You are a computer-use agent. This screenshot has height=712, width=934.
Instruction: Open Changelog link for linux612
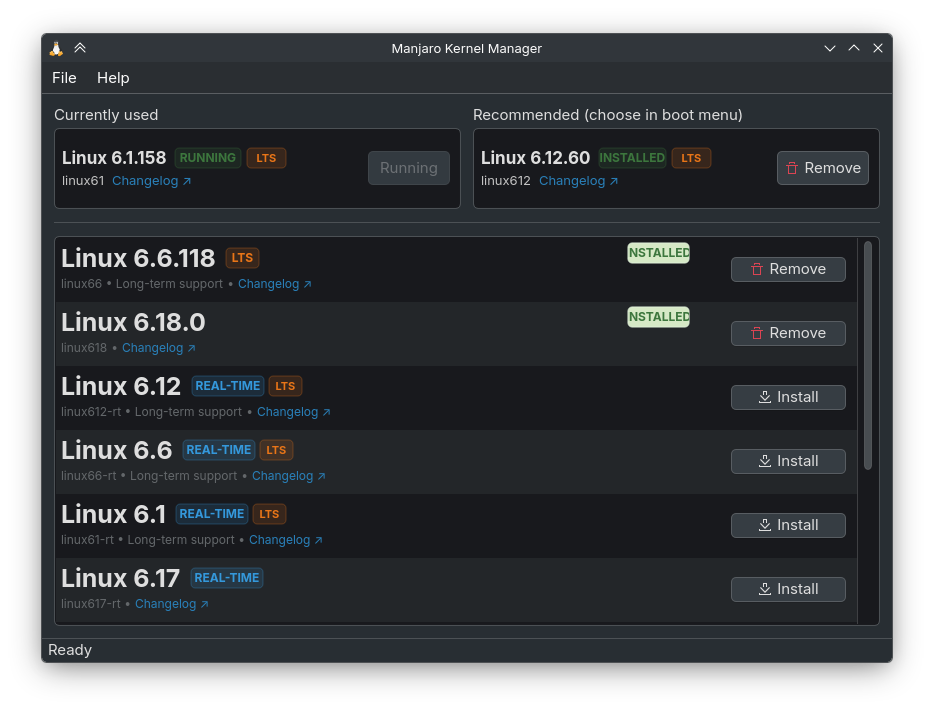point(578,181)
